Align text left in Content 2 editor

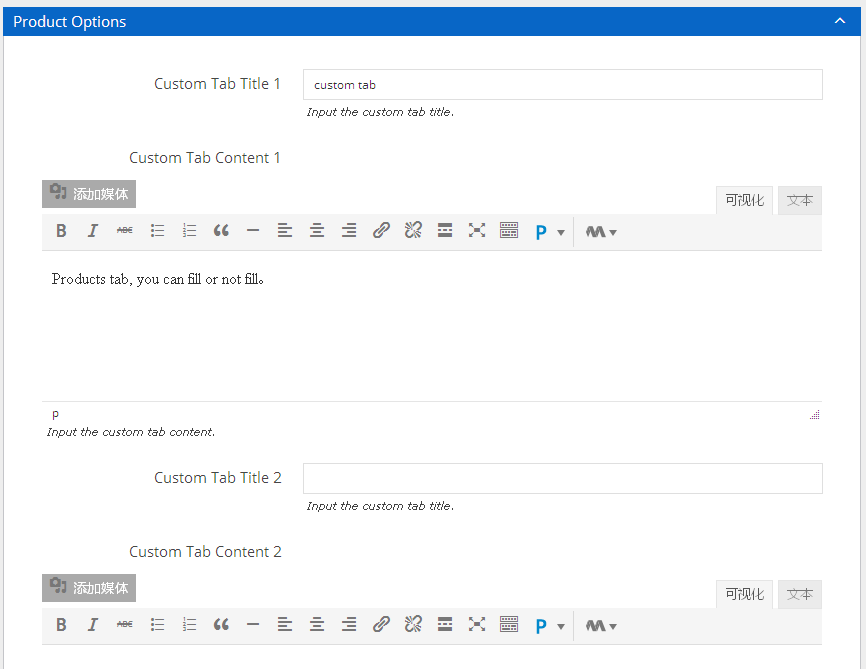285,625
